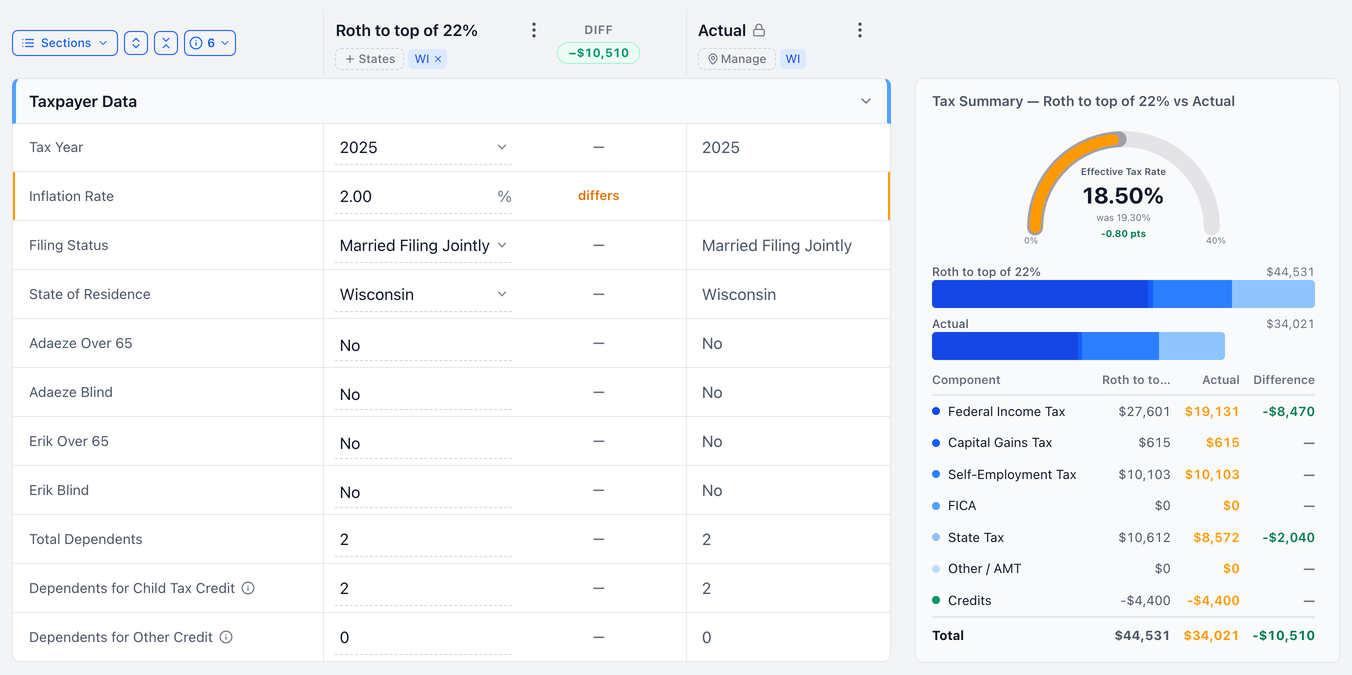Click the Total value $44,531

[1142, 636]
